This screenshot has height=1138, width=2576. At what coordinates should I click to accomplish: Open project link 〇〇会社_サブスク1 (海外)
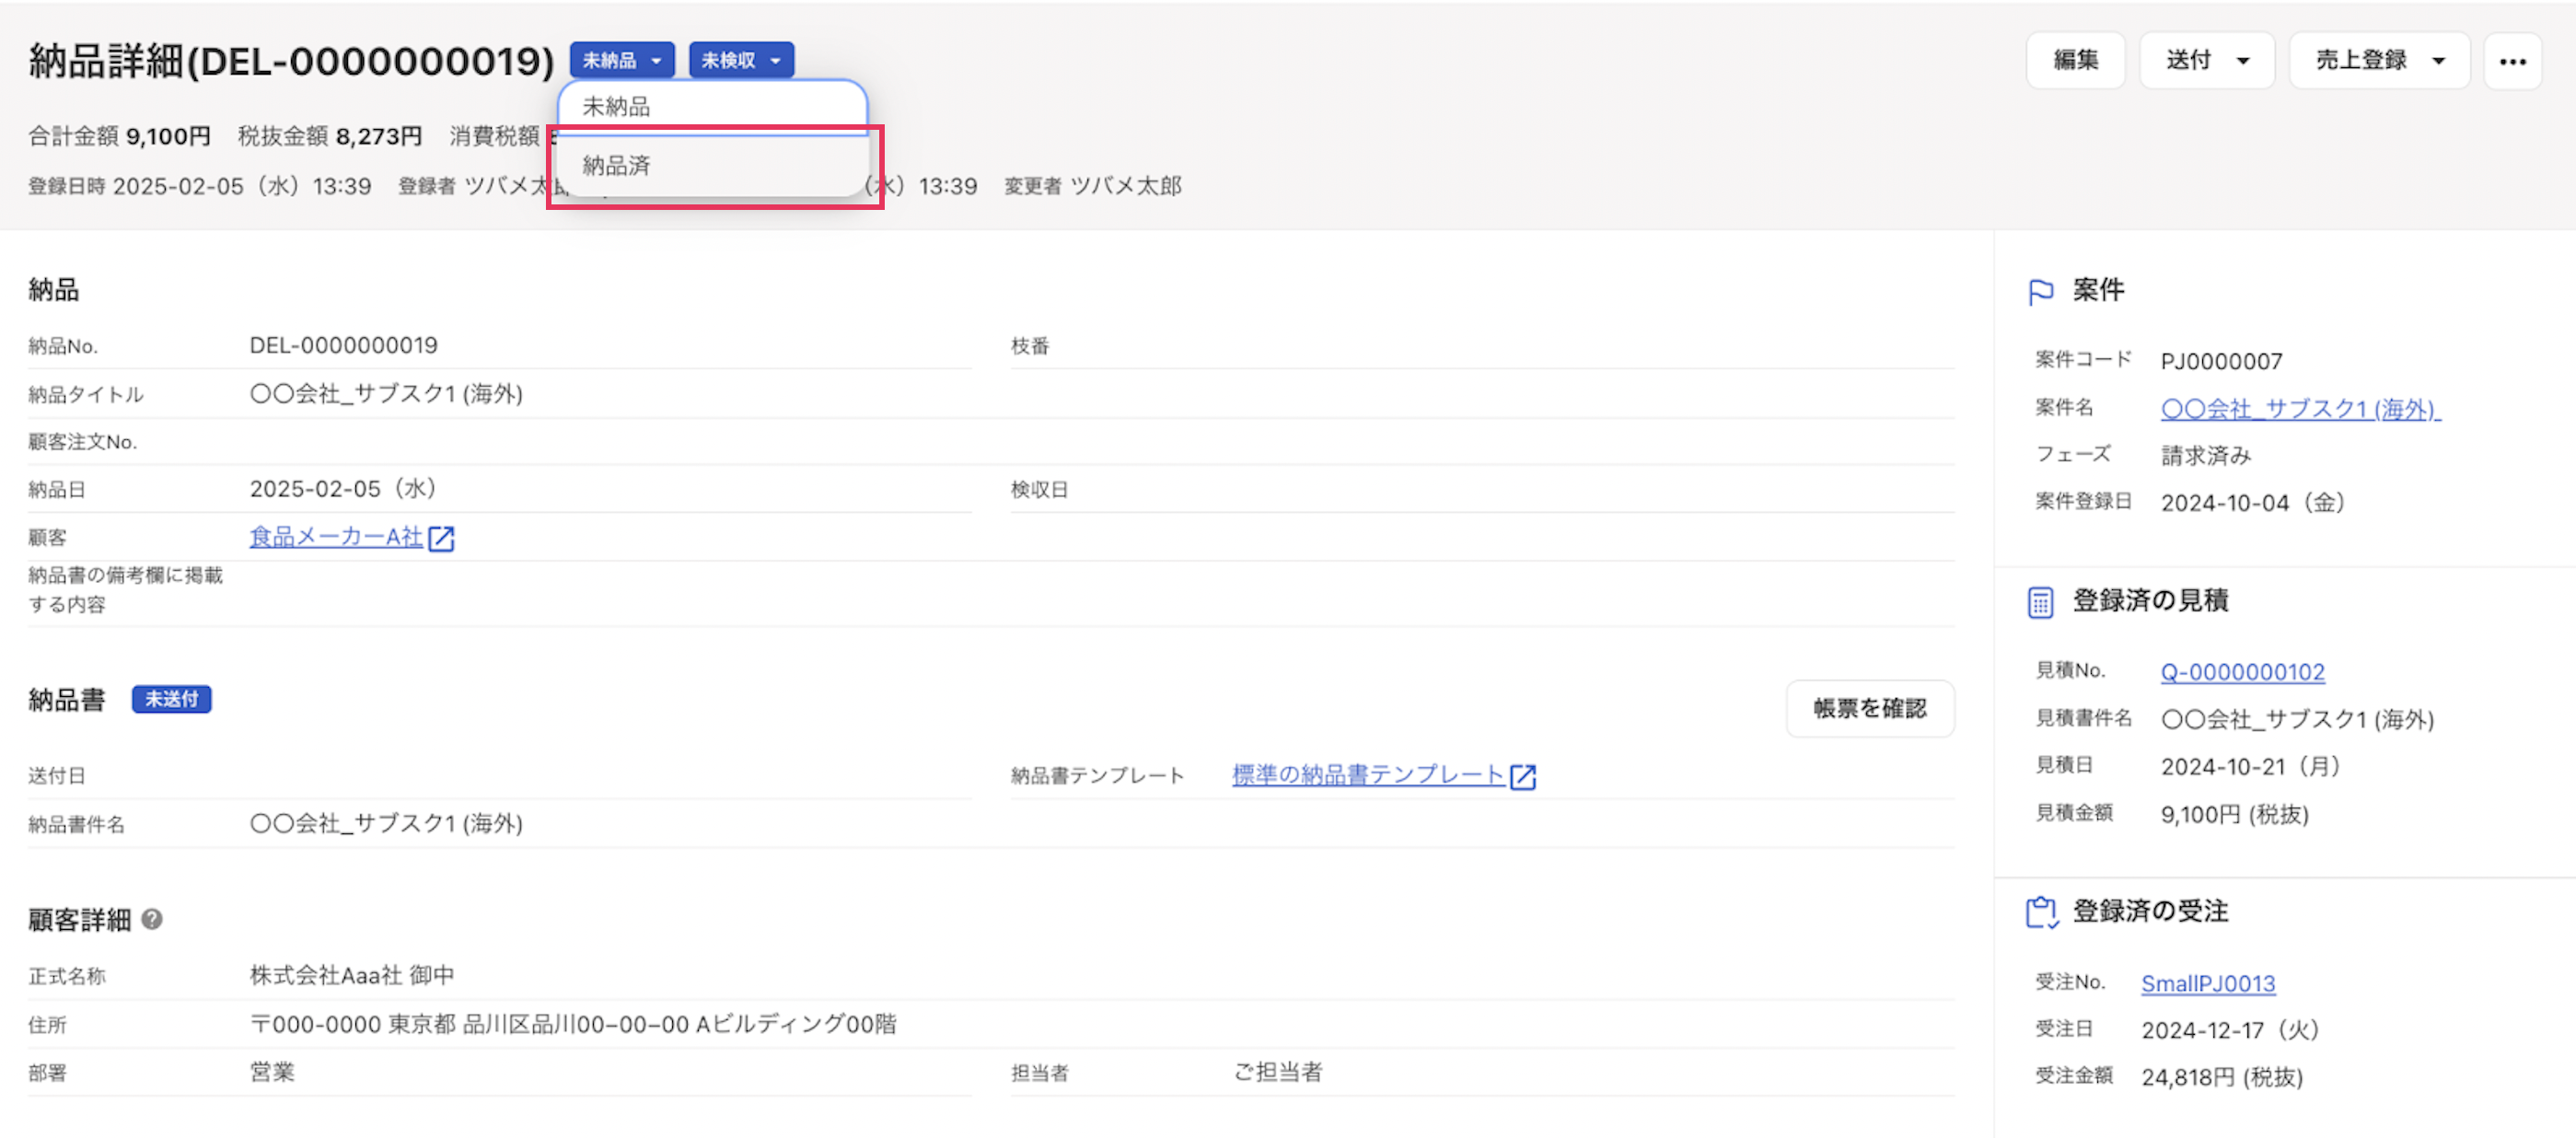point(2300,409)
